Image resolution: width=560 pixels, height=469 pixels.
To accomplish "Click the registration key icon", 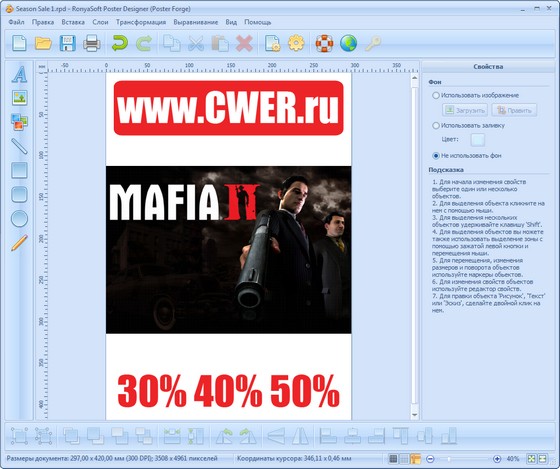I will (373, 43).
